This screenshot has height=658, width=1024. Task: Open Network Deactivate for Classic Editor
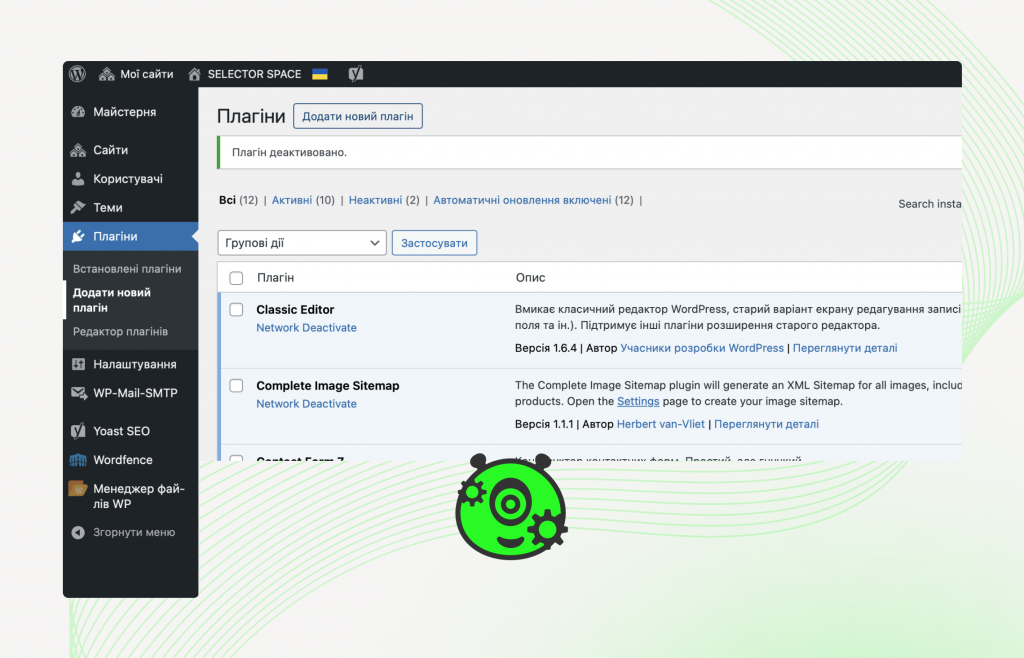tap(306, 327)
